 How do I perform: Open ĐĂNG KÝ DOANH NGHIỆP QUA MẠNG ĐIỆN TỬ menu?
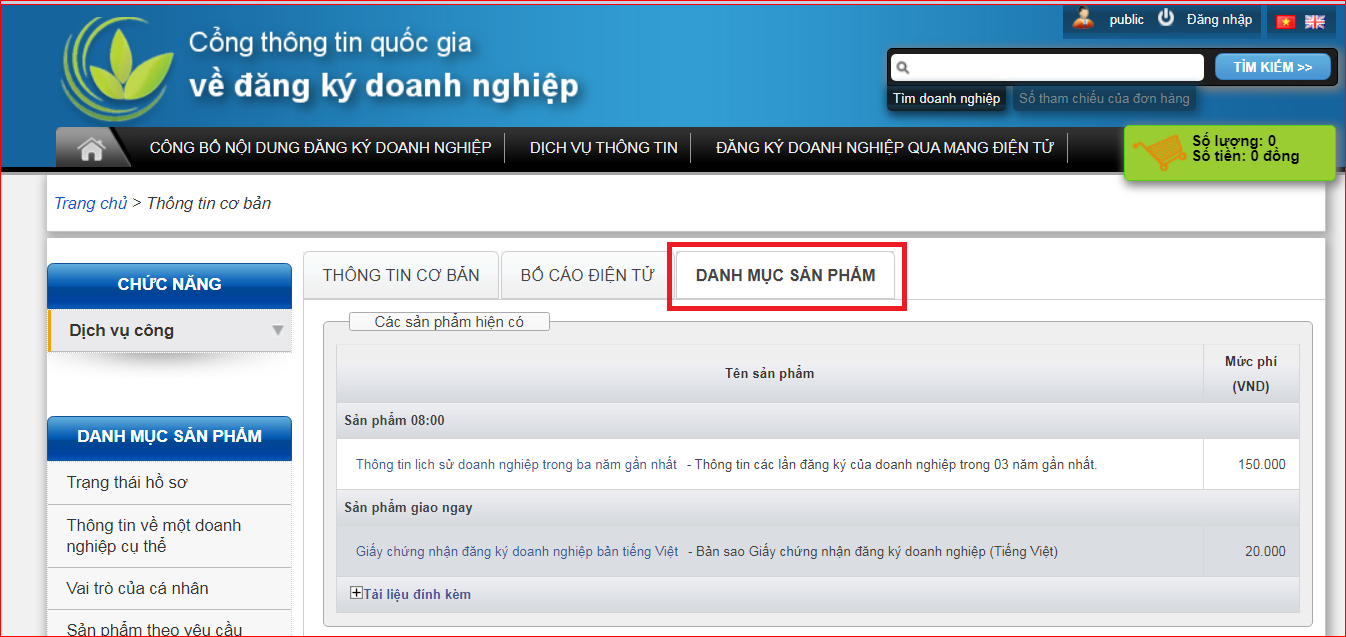tap(885, 148)
